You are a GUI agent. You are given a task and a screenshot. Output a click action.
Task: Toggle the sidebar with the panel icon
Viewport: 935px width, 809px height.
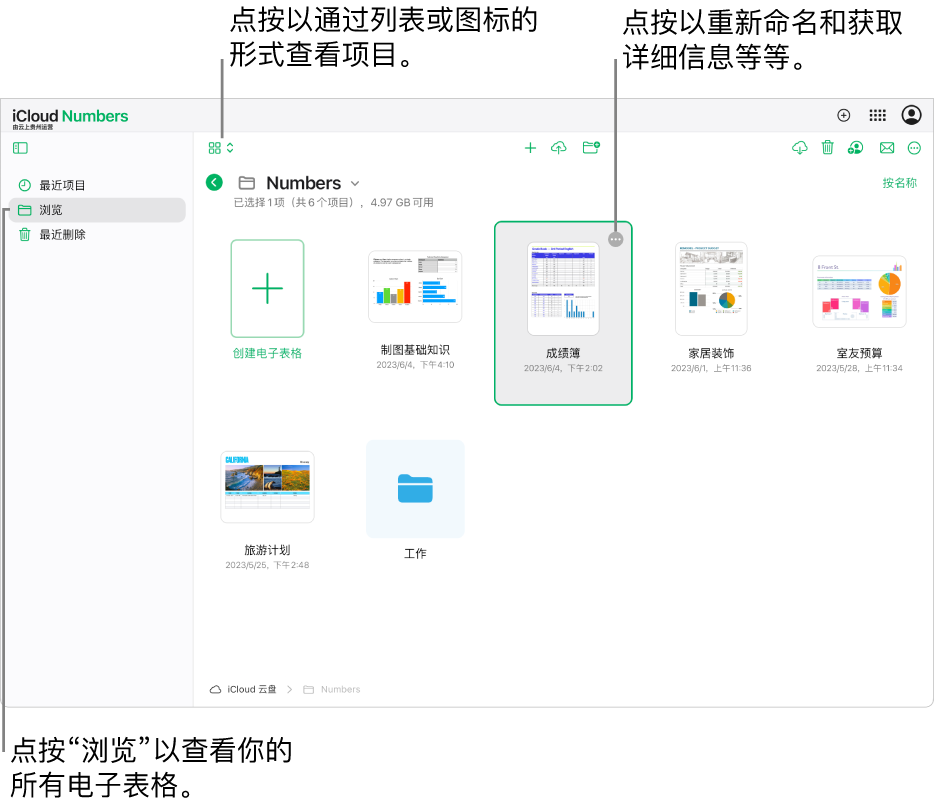click(x=20, y=148)
